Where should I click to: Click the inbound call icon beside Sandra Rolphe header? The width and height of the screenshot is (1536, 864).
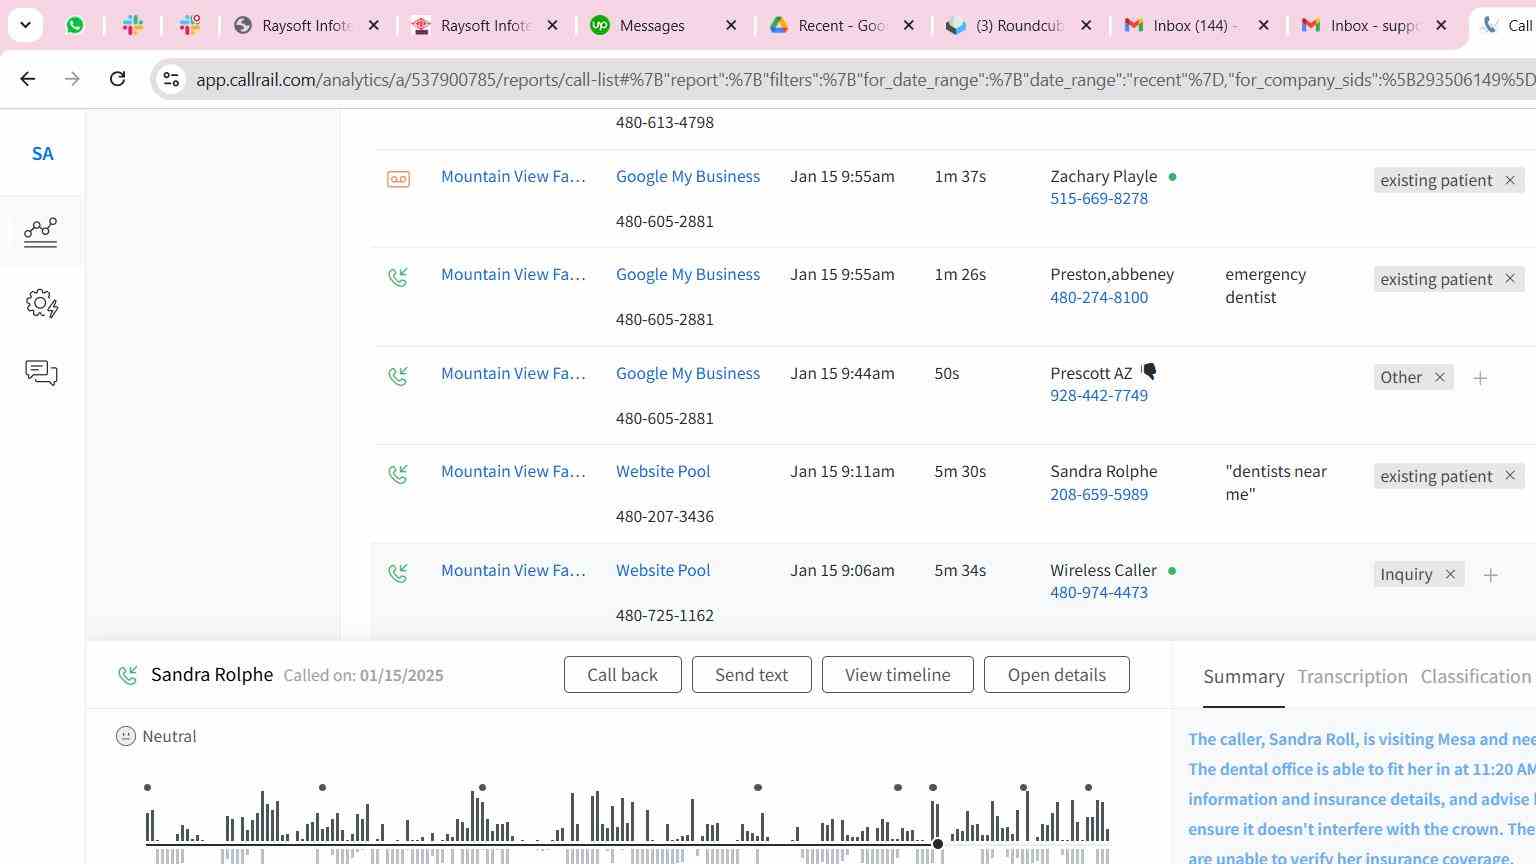point(128,676)
